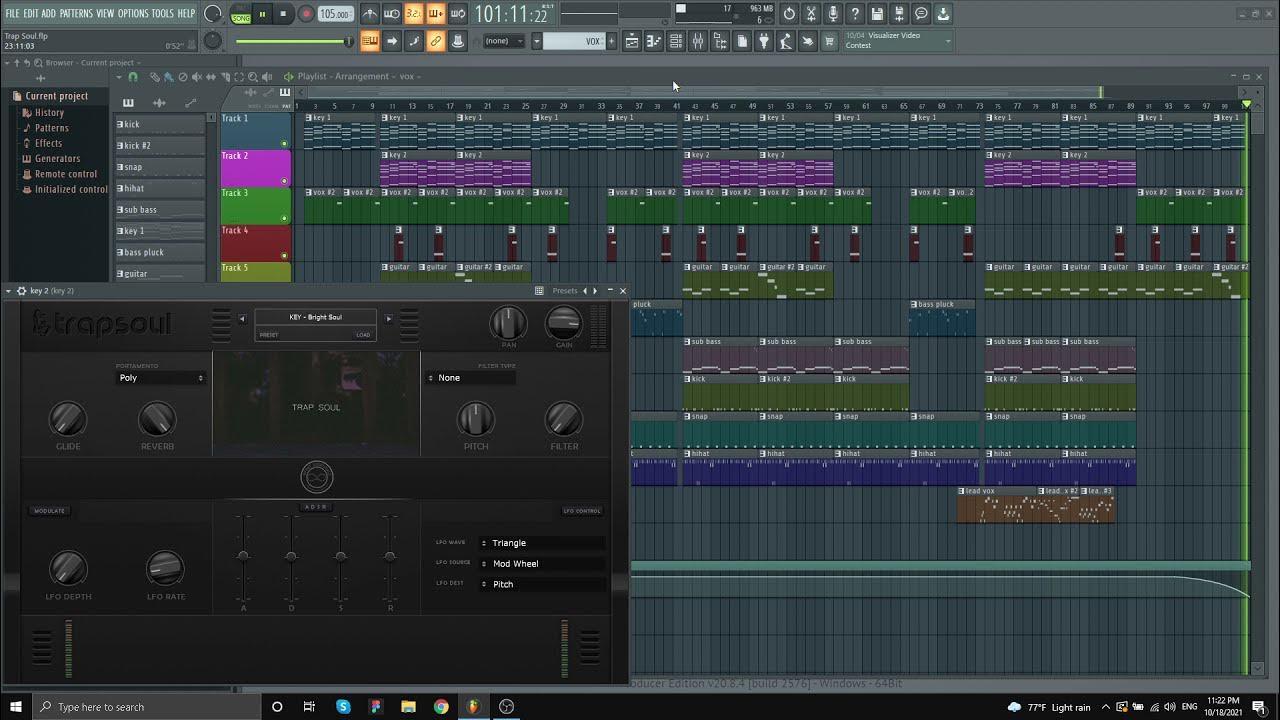The height and width of the screenshot is (720, 1280).
Task: Select the playlist zoom magnifier tool
Action: point(252,77)
